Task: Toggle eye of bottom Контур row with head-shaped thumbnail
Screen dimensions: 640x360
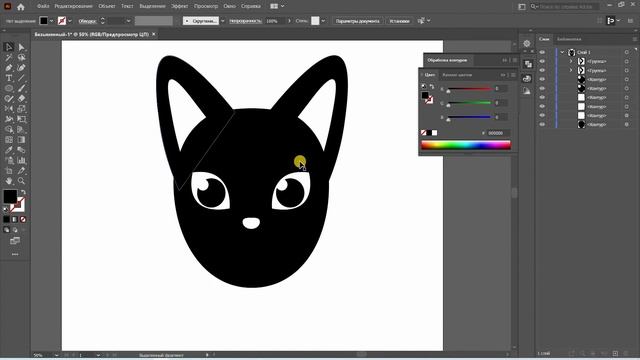Action: coord(542,124)
